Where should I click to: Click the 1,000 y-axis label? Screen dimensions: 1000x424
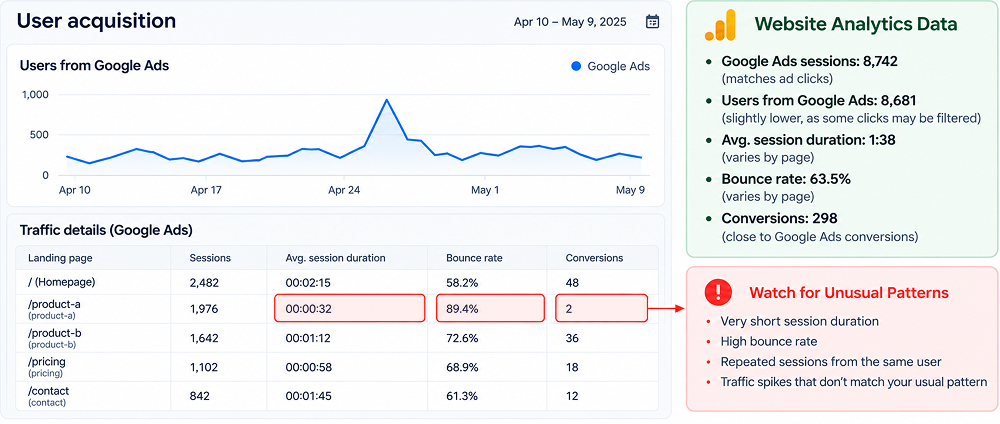pyautogui.click(x=35, y=94)
